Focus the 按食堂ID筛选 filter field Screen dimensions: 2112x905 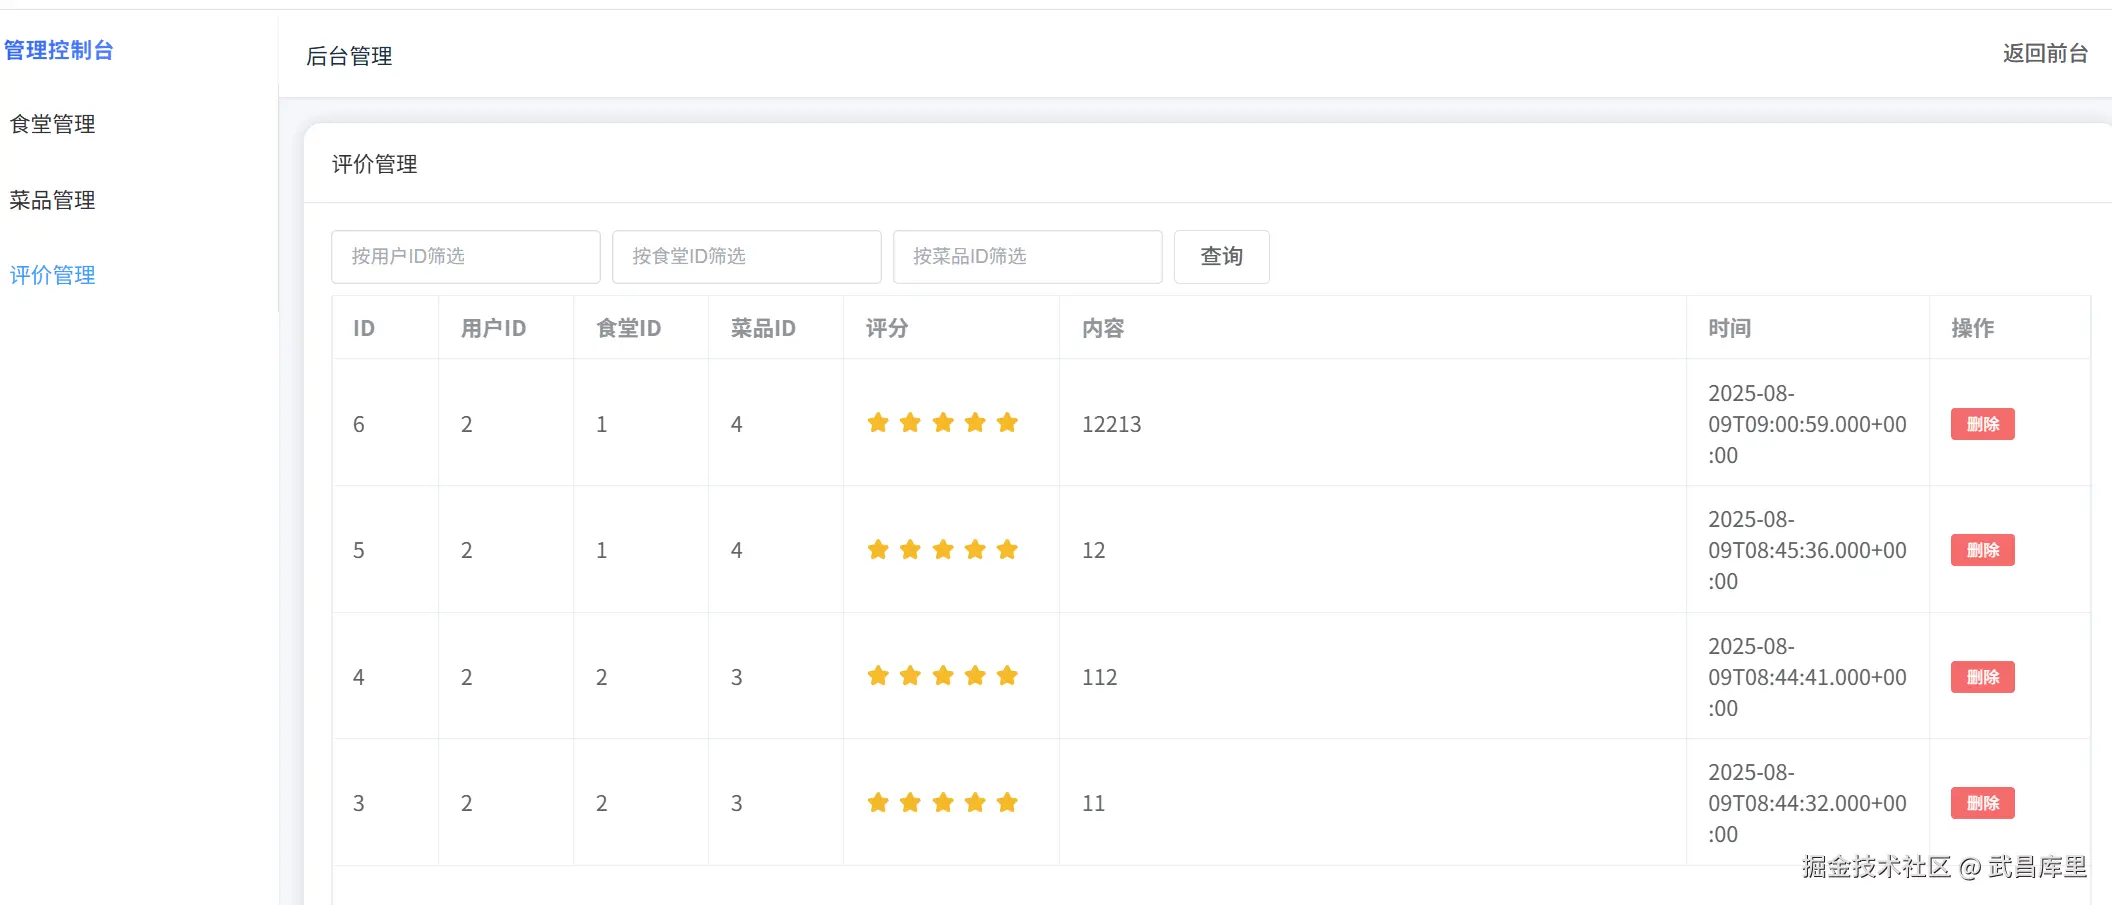click(746, 257)
